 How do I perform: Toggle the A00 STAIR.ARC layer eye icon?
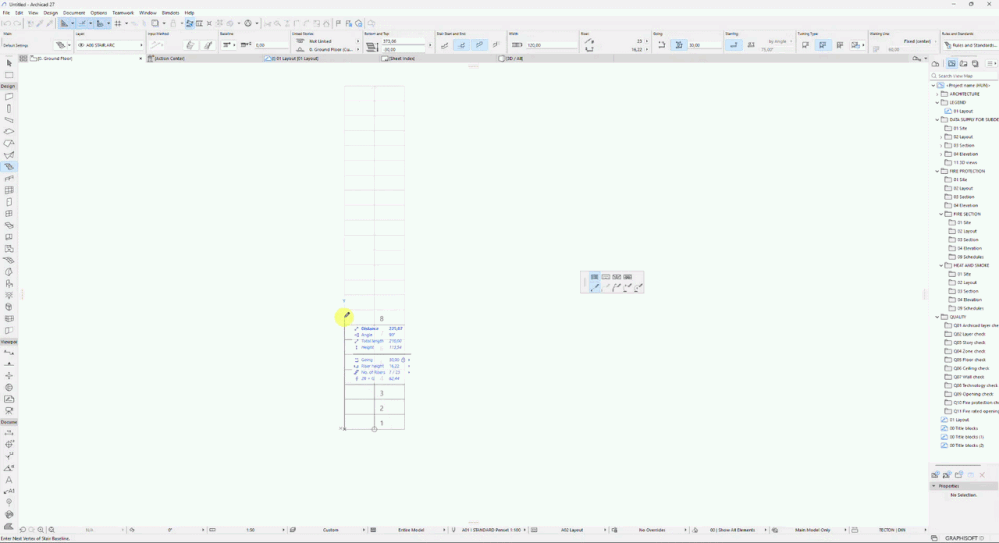(x=82, y=45)
